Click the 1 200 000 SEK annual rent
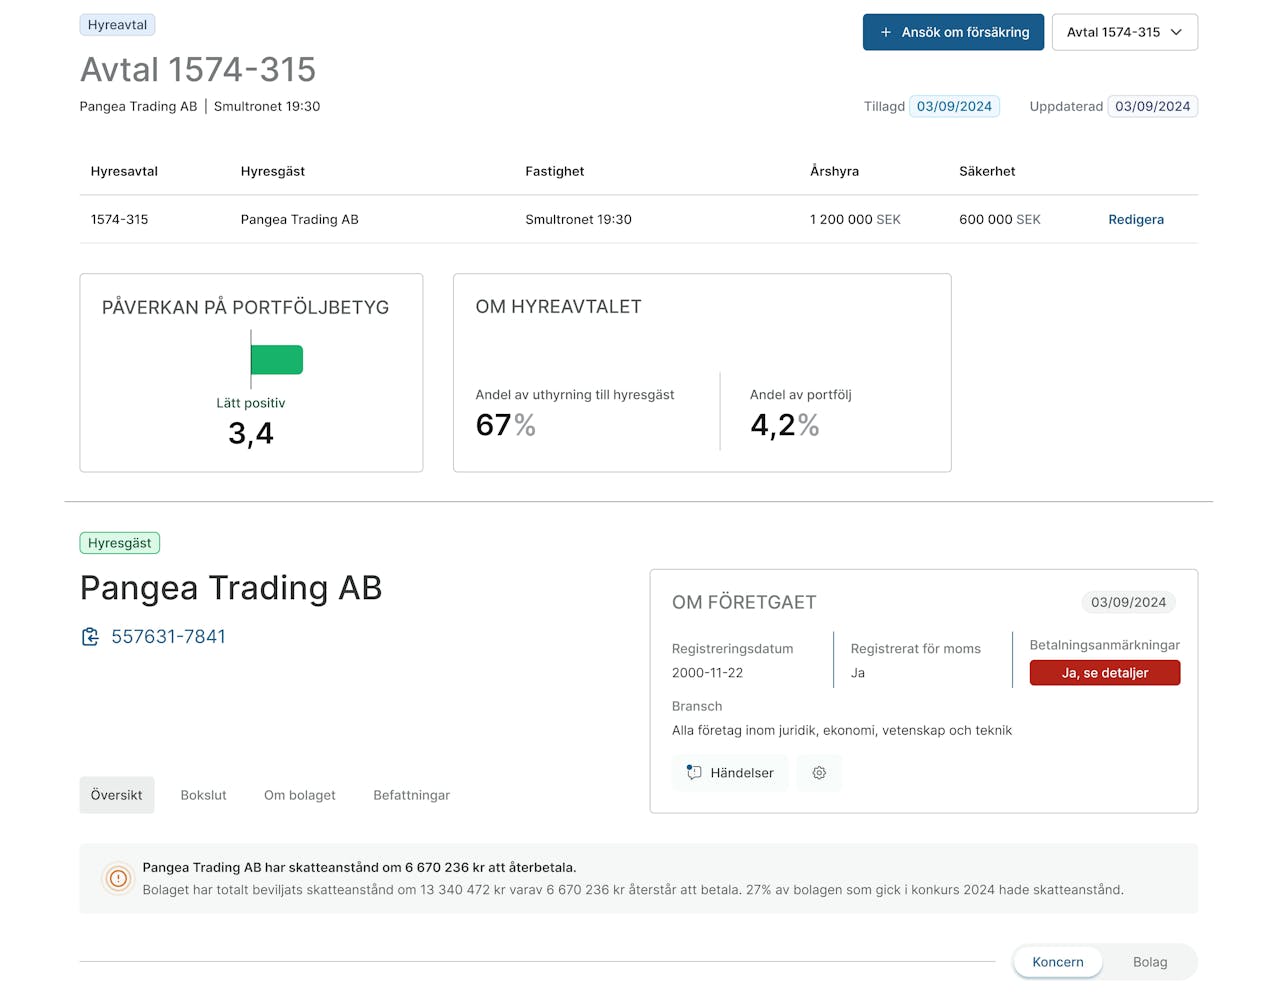 pyautogui.click(x=855, y=219)
